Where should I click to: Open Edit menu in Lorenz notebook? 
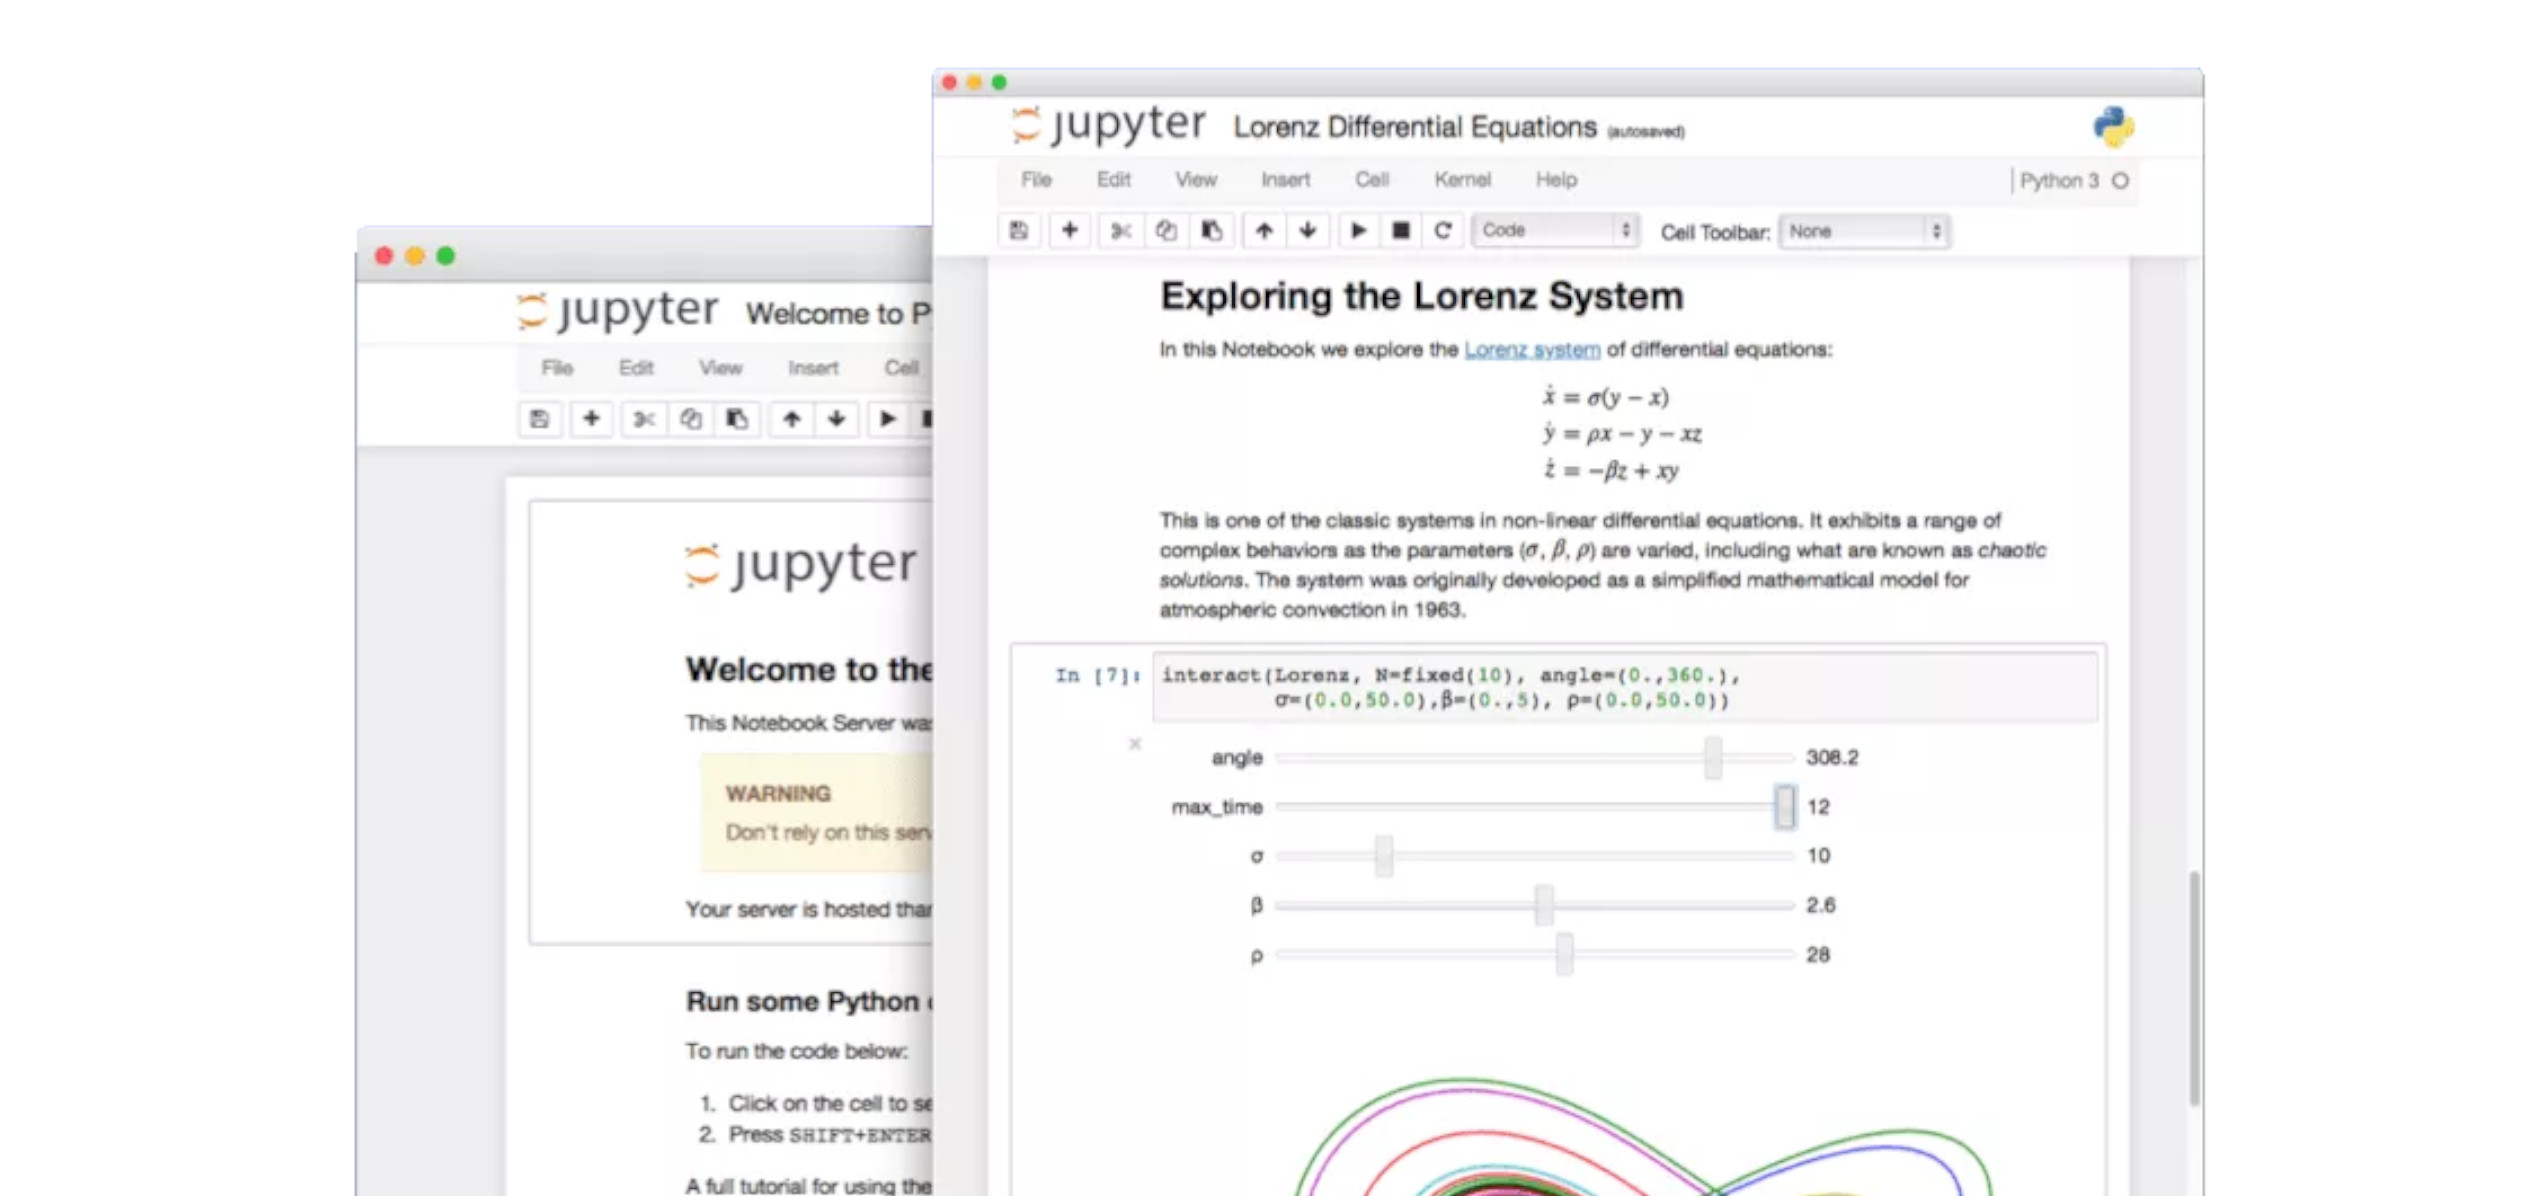tap(1113, 180)
